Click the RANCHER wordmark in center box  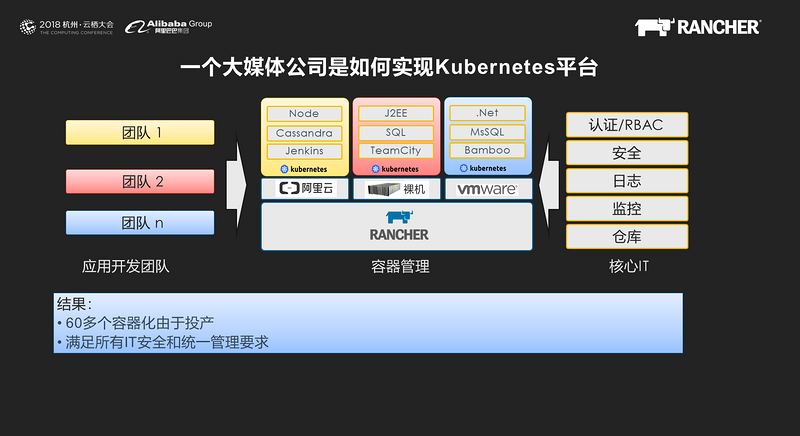pyautogui.click(x=399, y=235)
